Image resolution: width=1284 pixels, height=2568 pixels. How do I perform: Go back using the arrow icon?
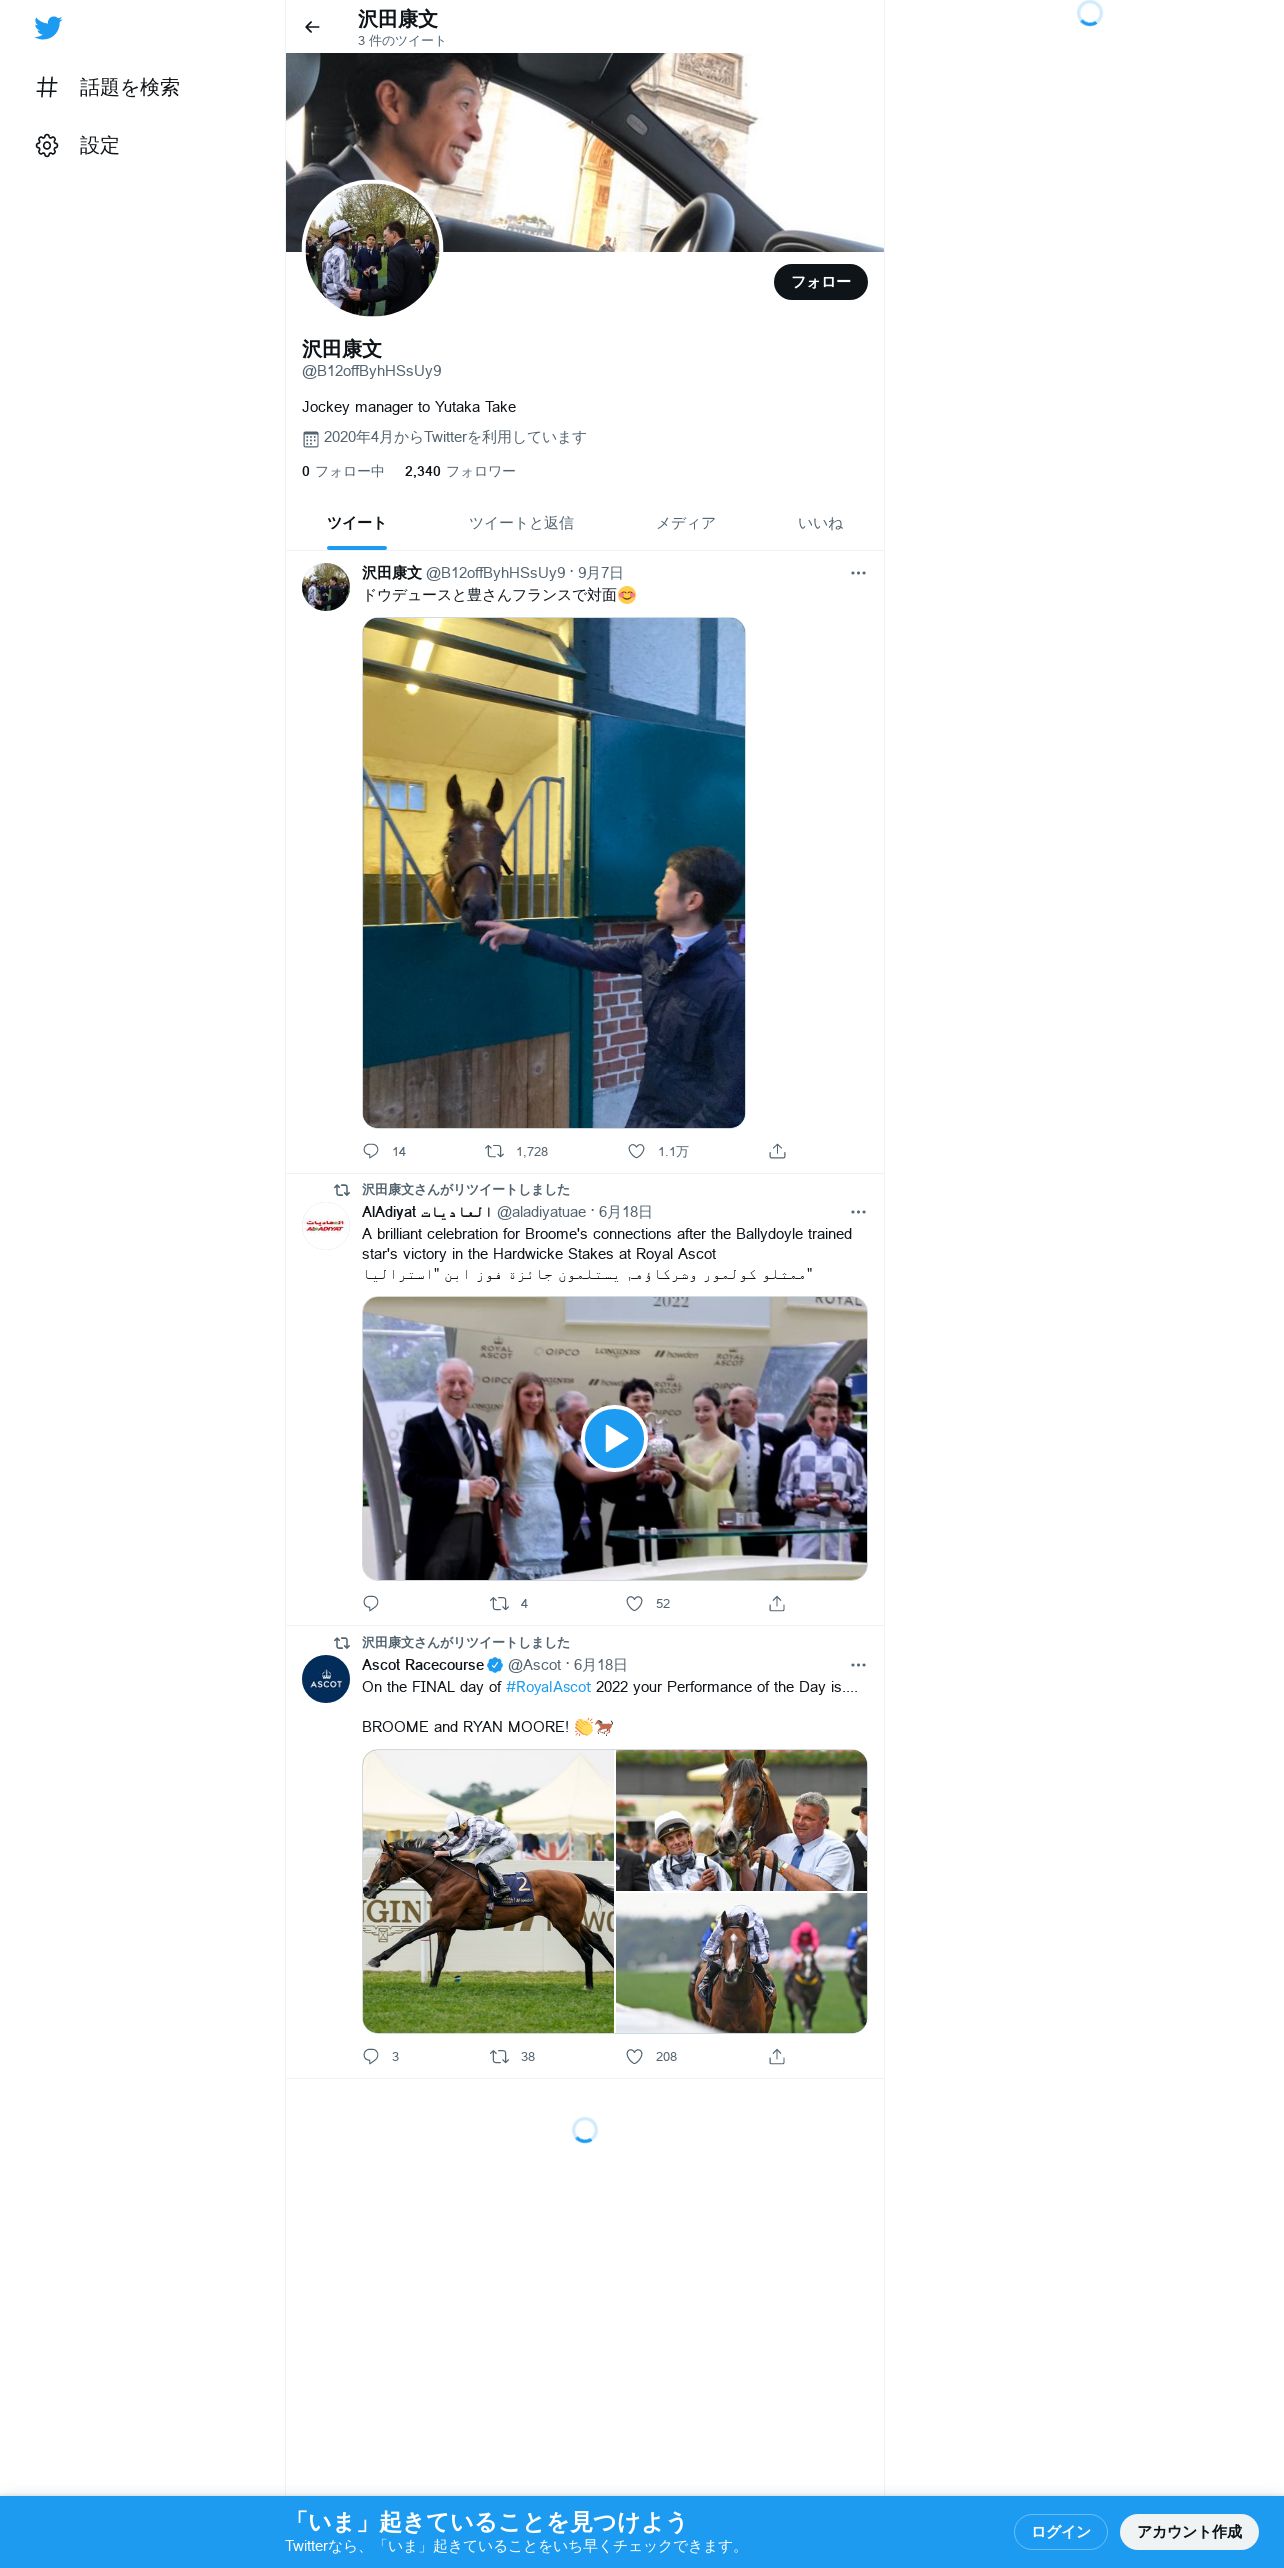point(312,27)
